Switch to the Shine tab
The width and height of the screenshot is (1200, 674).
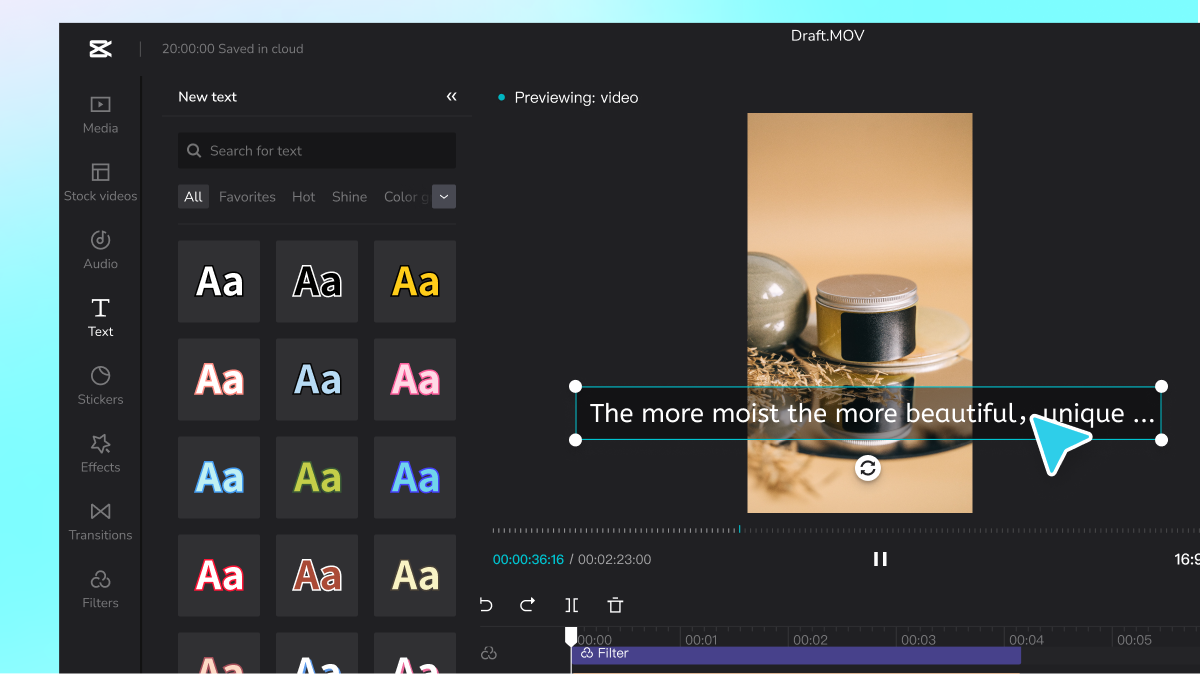click(x=349, y=197)
